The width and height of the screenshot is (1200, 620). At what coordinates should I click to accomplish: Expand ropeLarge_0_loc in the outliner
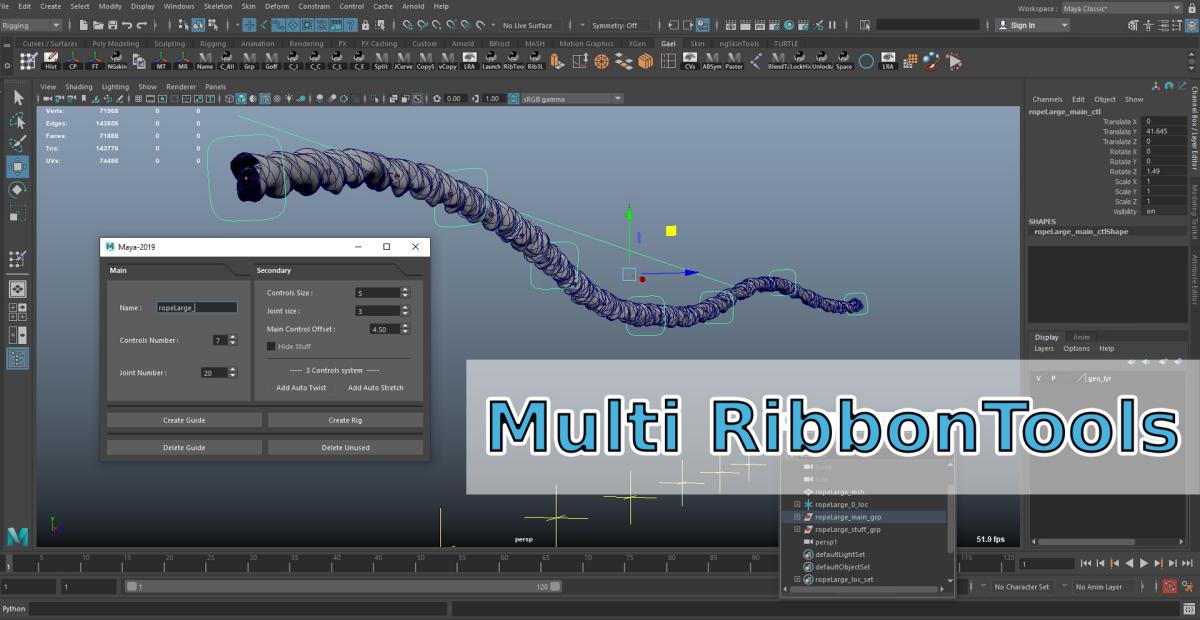tap(797, 504)
